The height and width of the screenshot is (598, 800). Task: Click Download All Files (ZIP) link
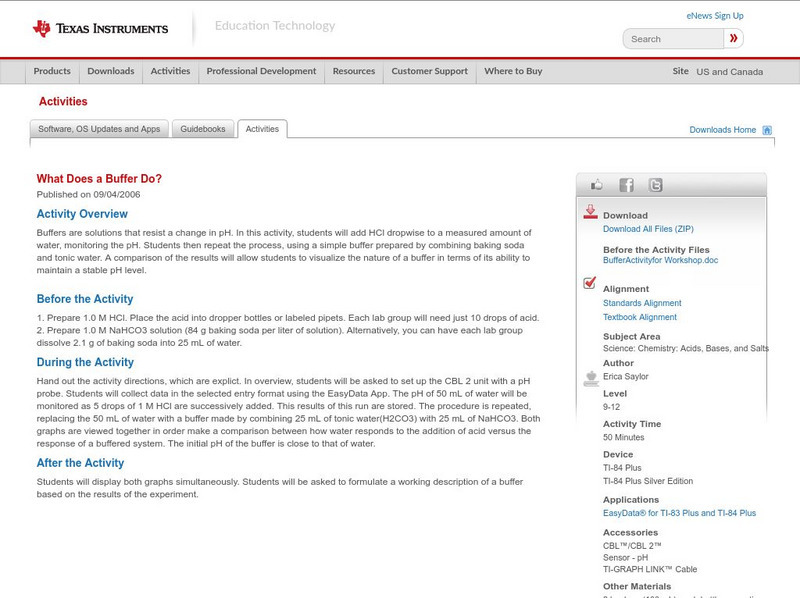pos(648,229)
